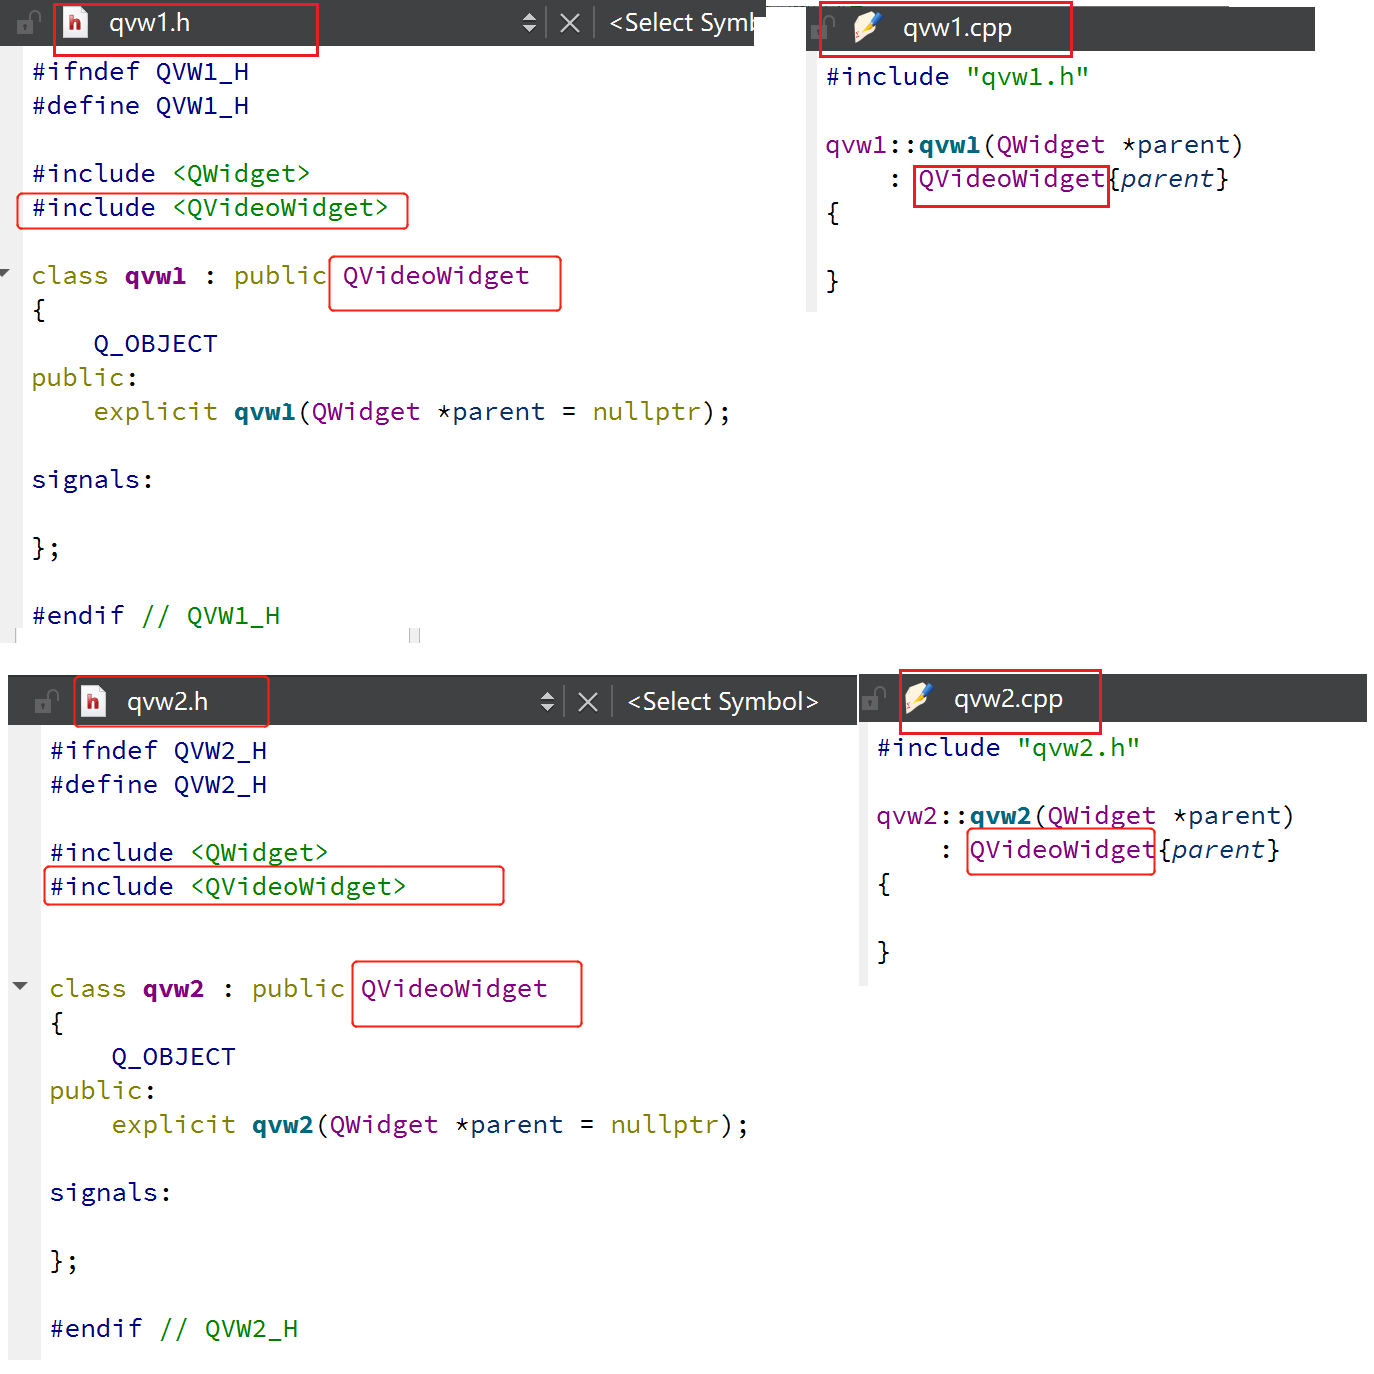
Task: Toggle the lock icon beside qvw2.cpp
Action: tap(874, 698)
